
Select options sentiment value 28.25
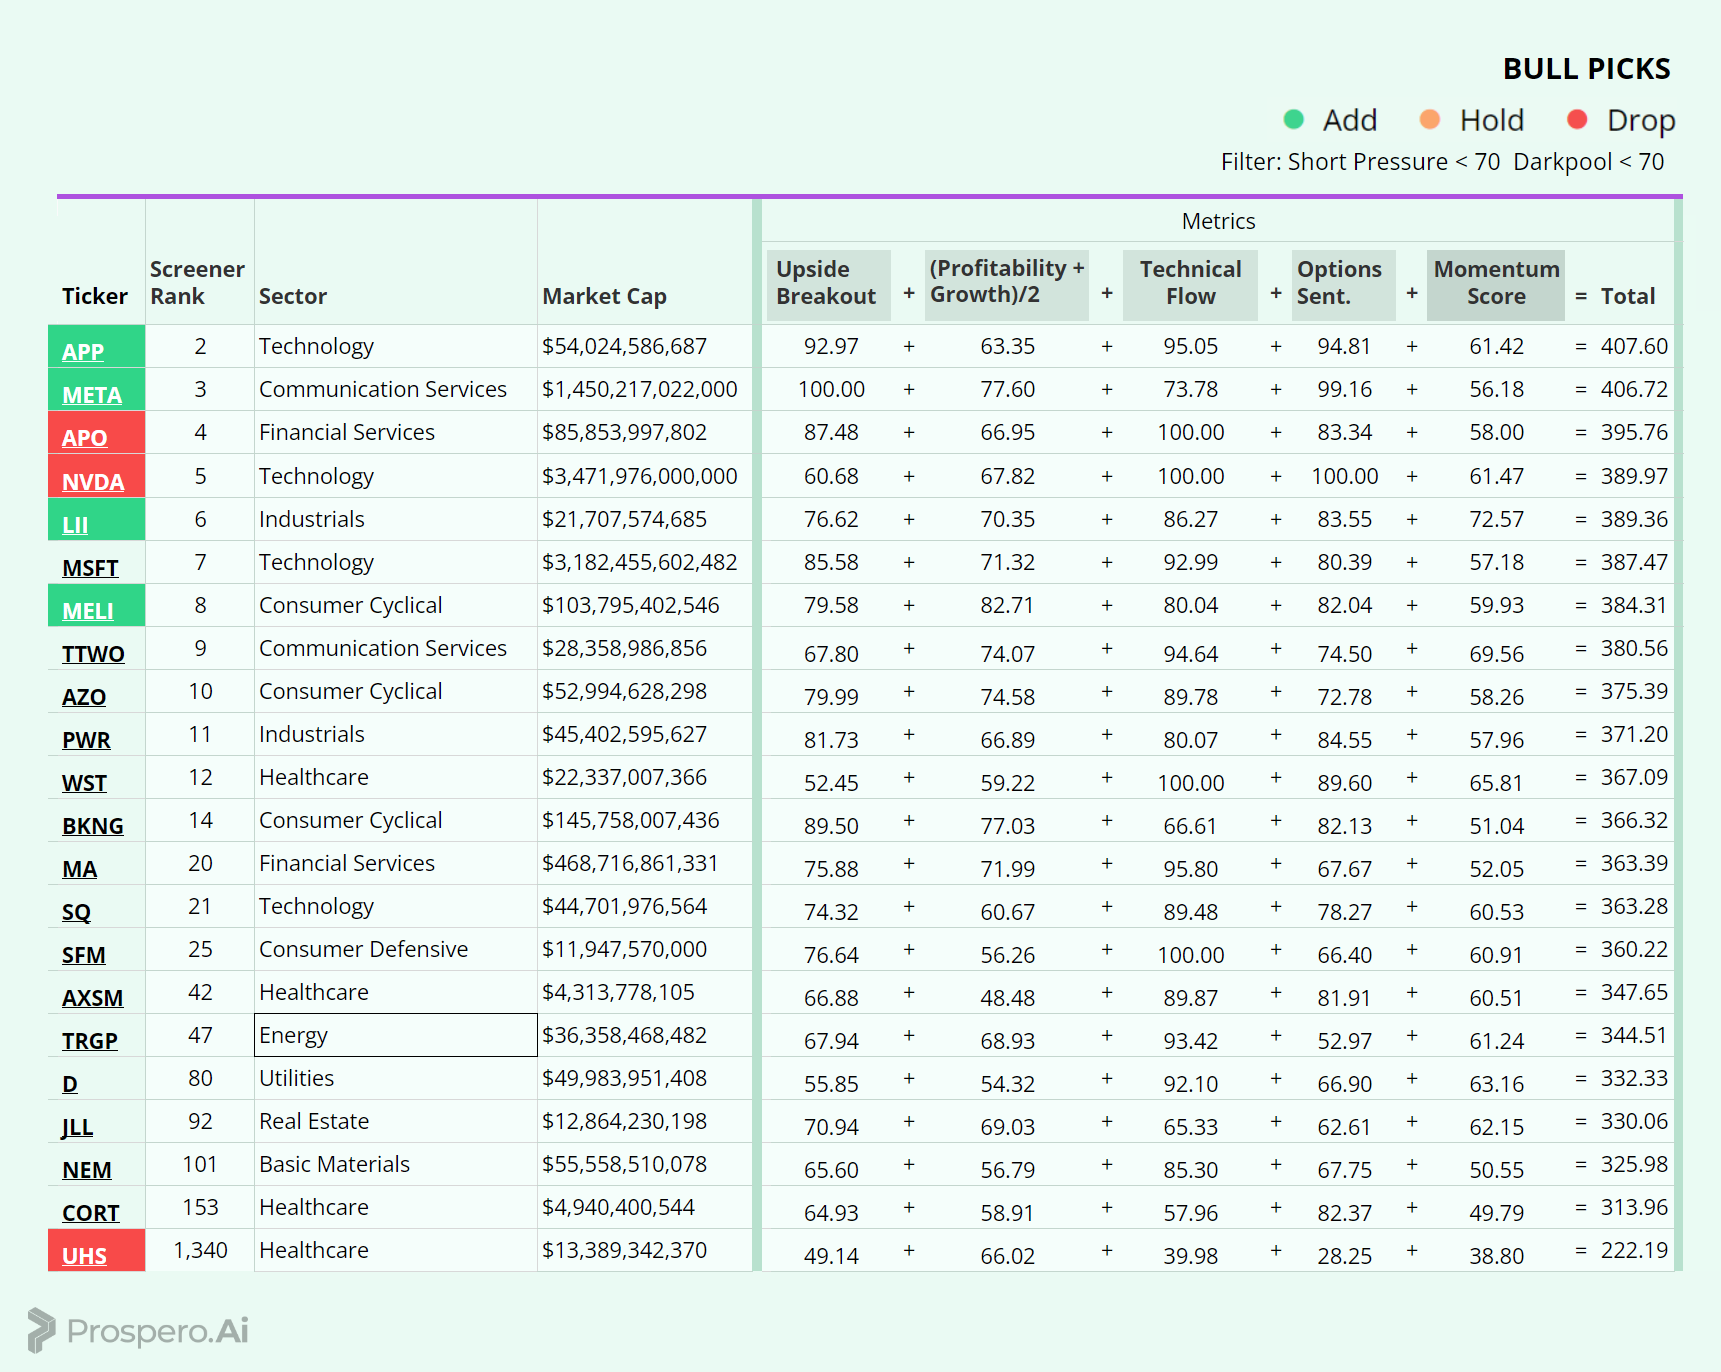coord(1344,1256)
